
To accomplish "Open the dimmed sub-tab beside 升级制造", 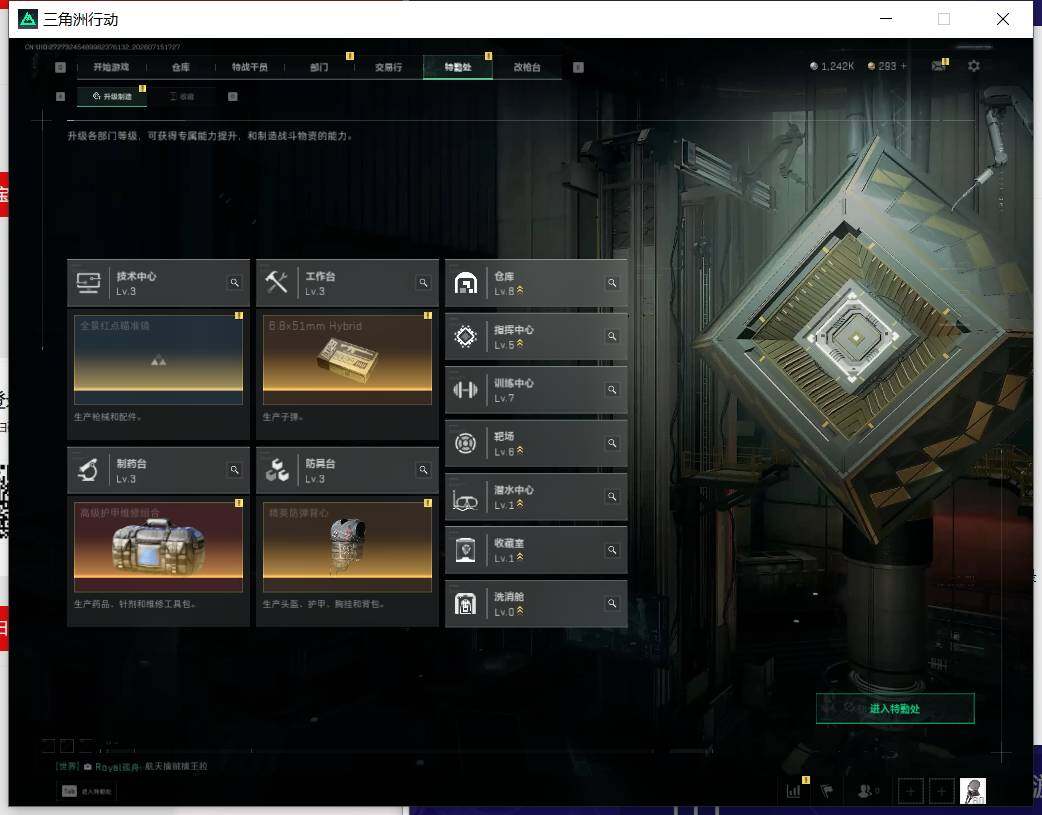I will click(x=182, y=96).
